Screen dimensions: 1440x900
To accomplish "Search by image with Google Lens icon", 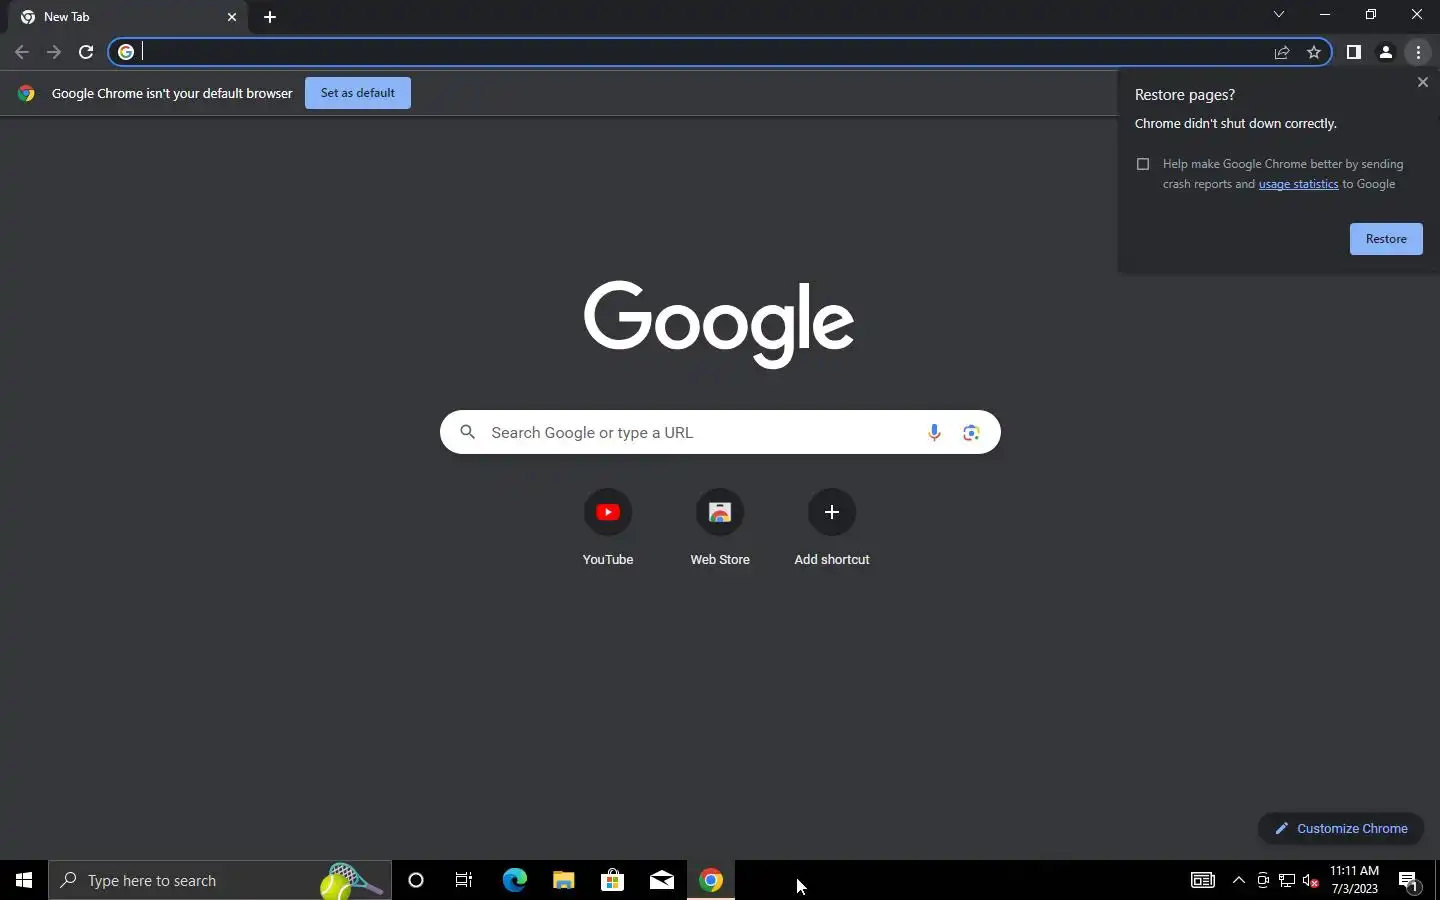I will [x=971, y=432].
